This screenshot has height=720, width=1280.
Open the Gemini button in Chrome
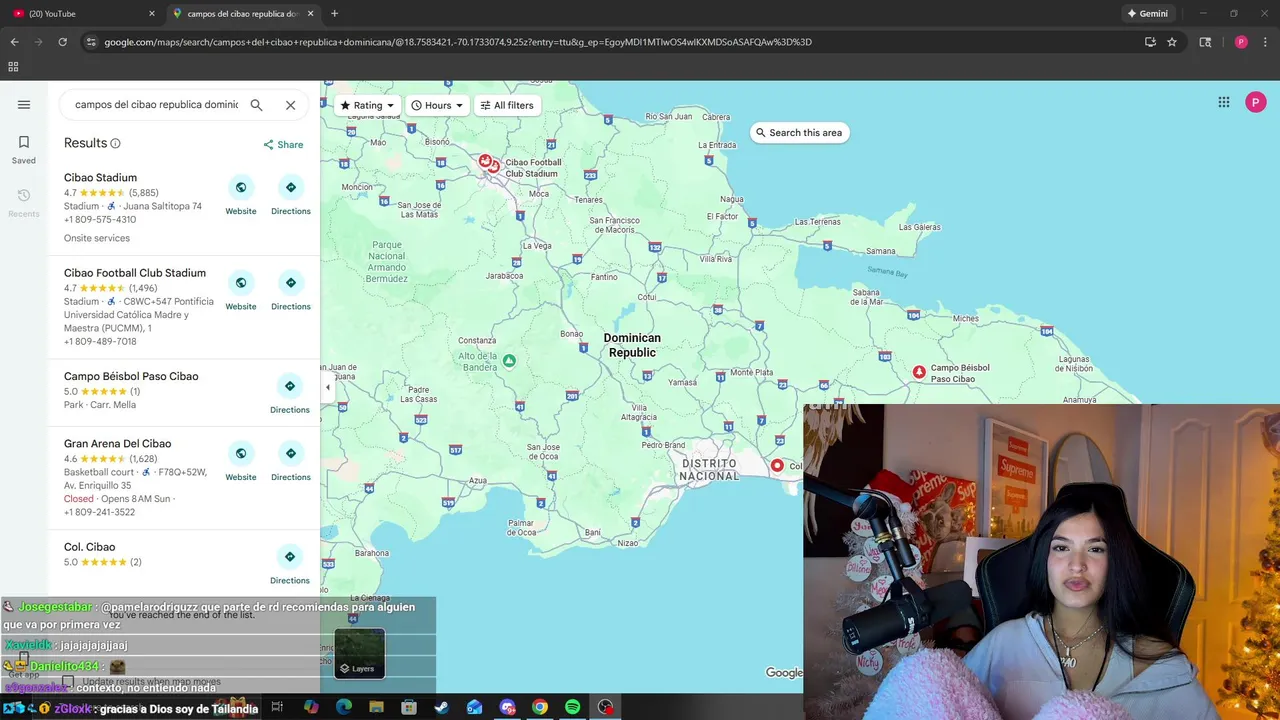[1147, 14]
